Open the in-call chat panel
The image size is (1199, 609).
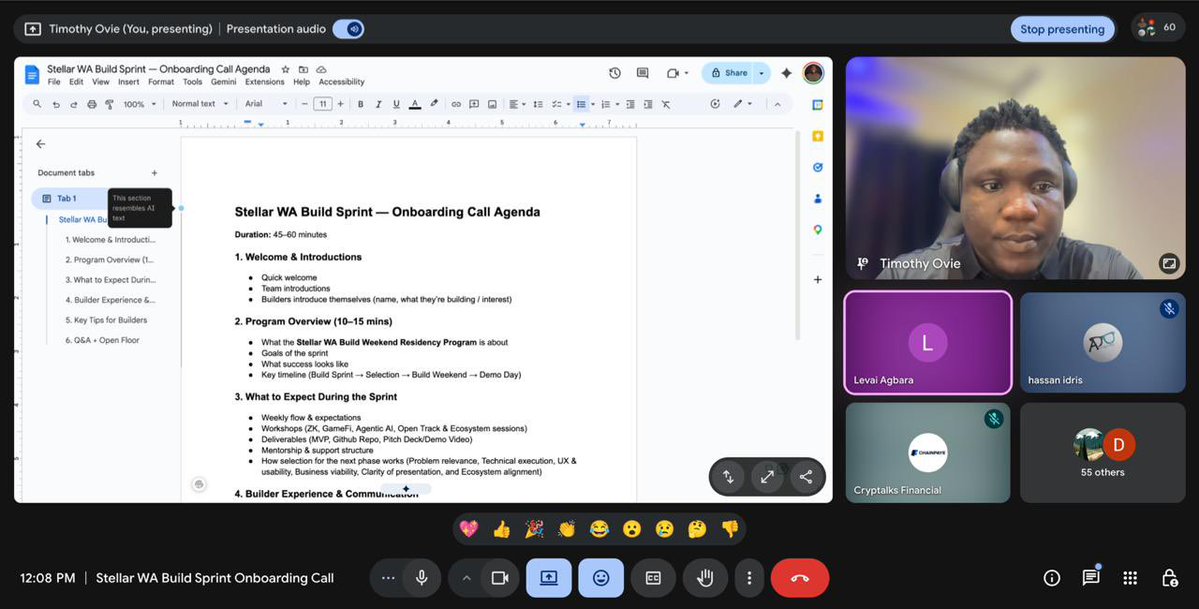[1091, 578]
